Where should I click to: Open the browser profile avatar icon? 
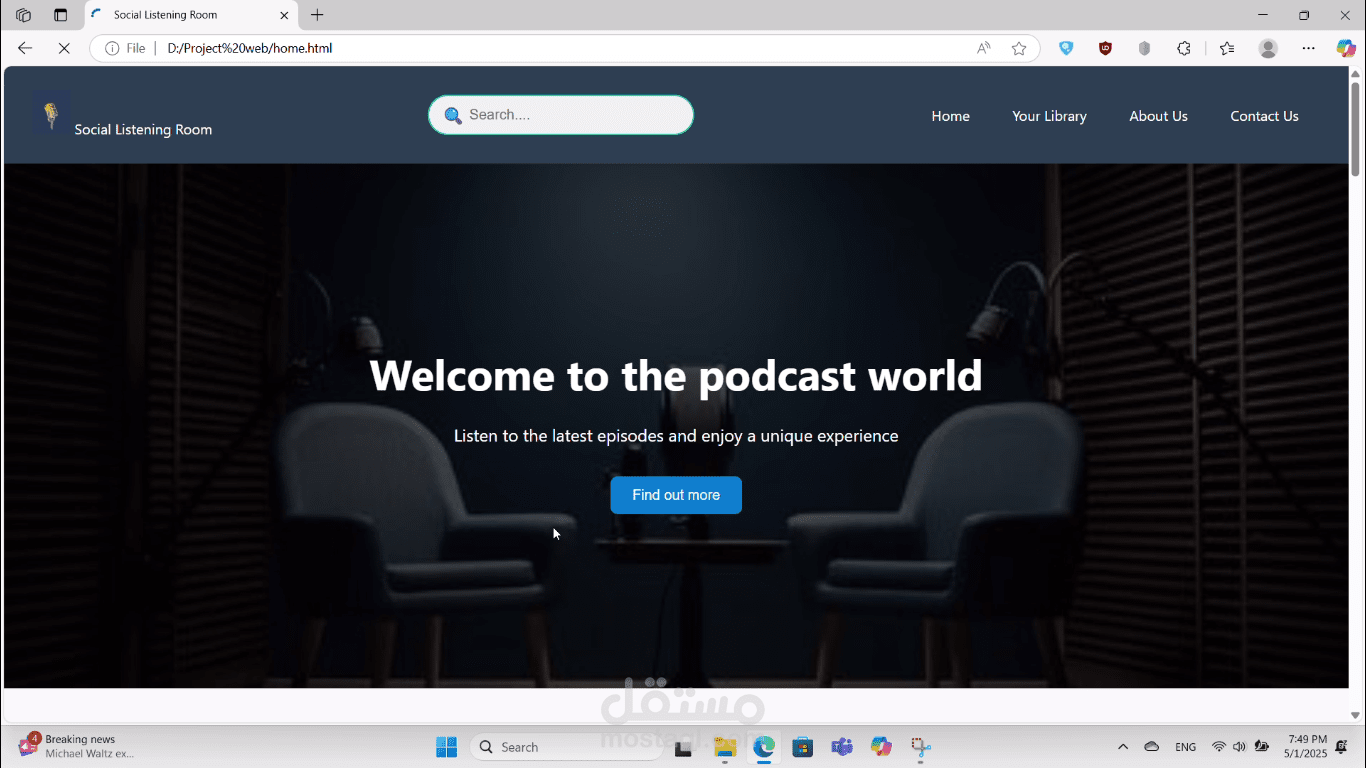1268,48
